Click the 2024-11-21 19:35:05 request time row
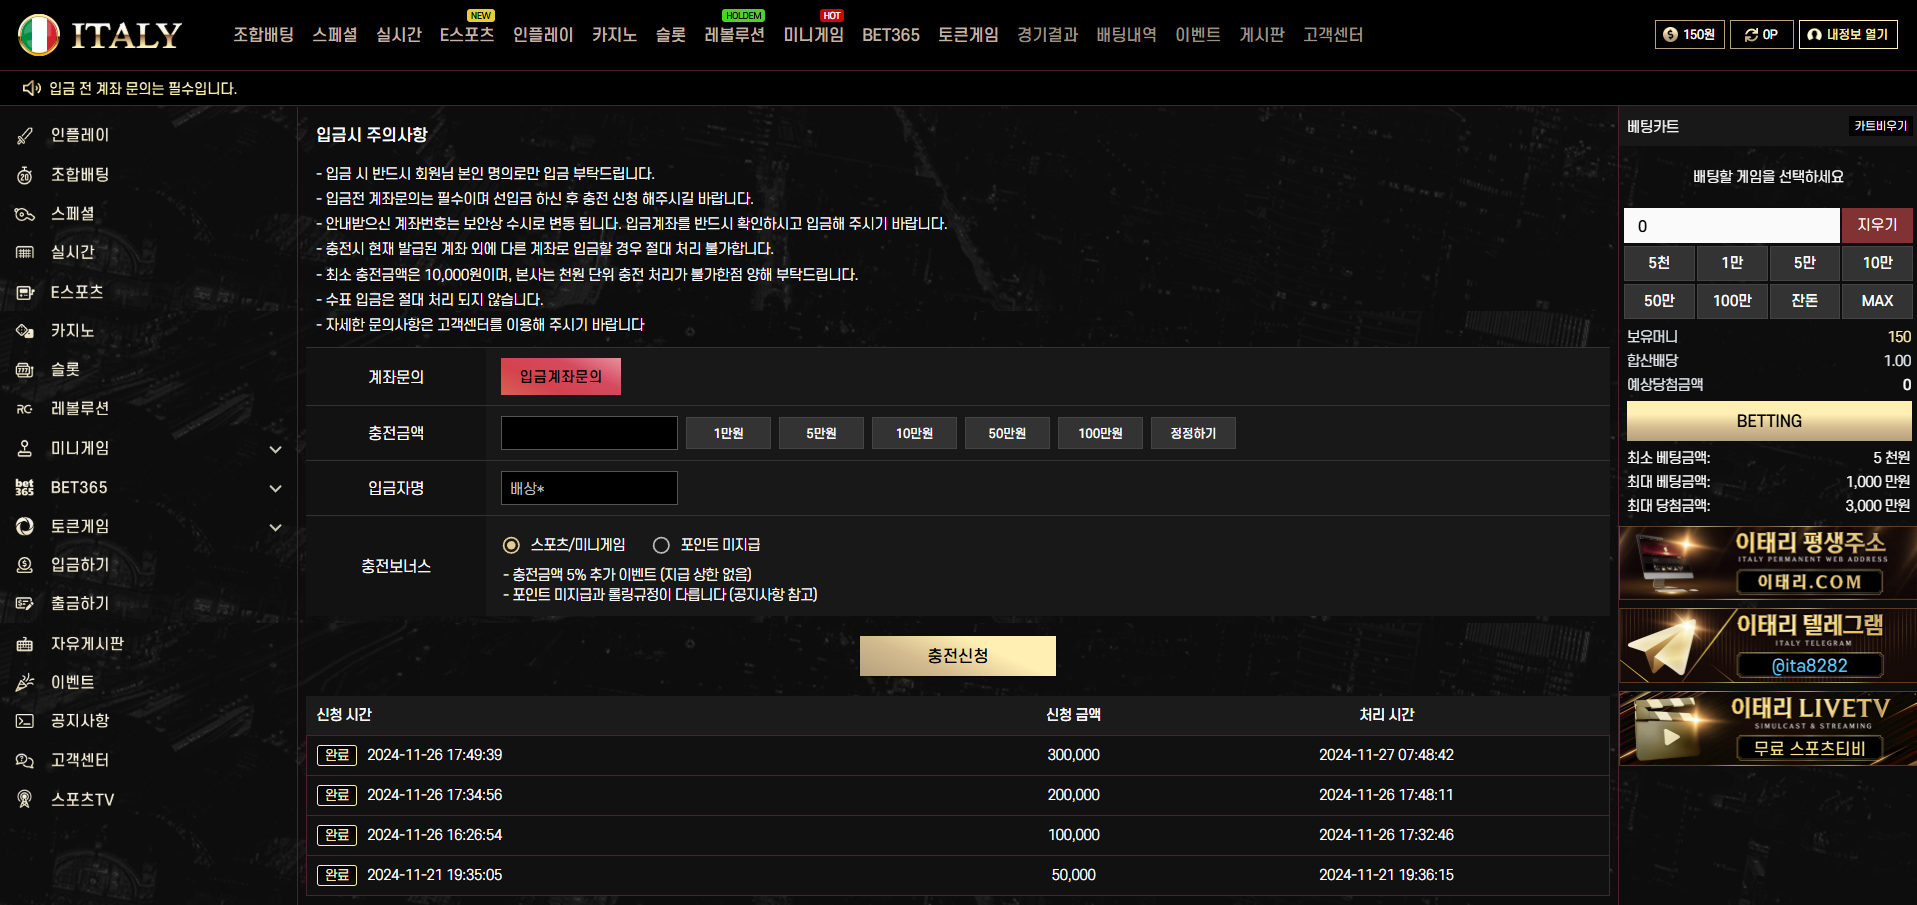The image size is (1917, 905). click(x=434, y=875)
